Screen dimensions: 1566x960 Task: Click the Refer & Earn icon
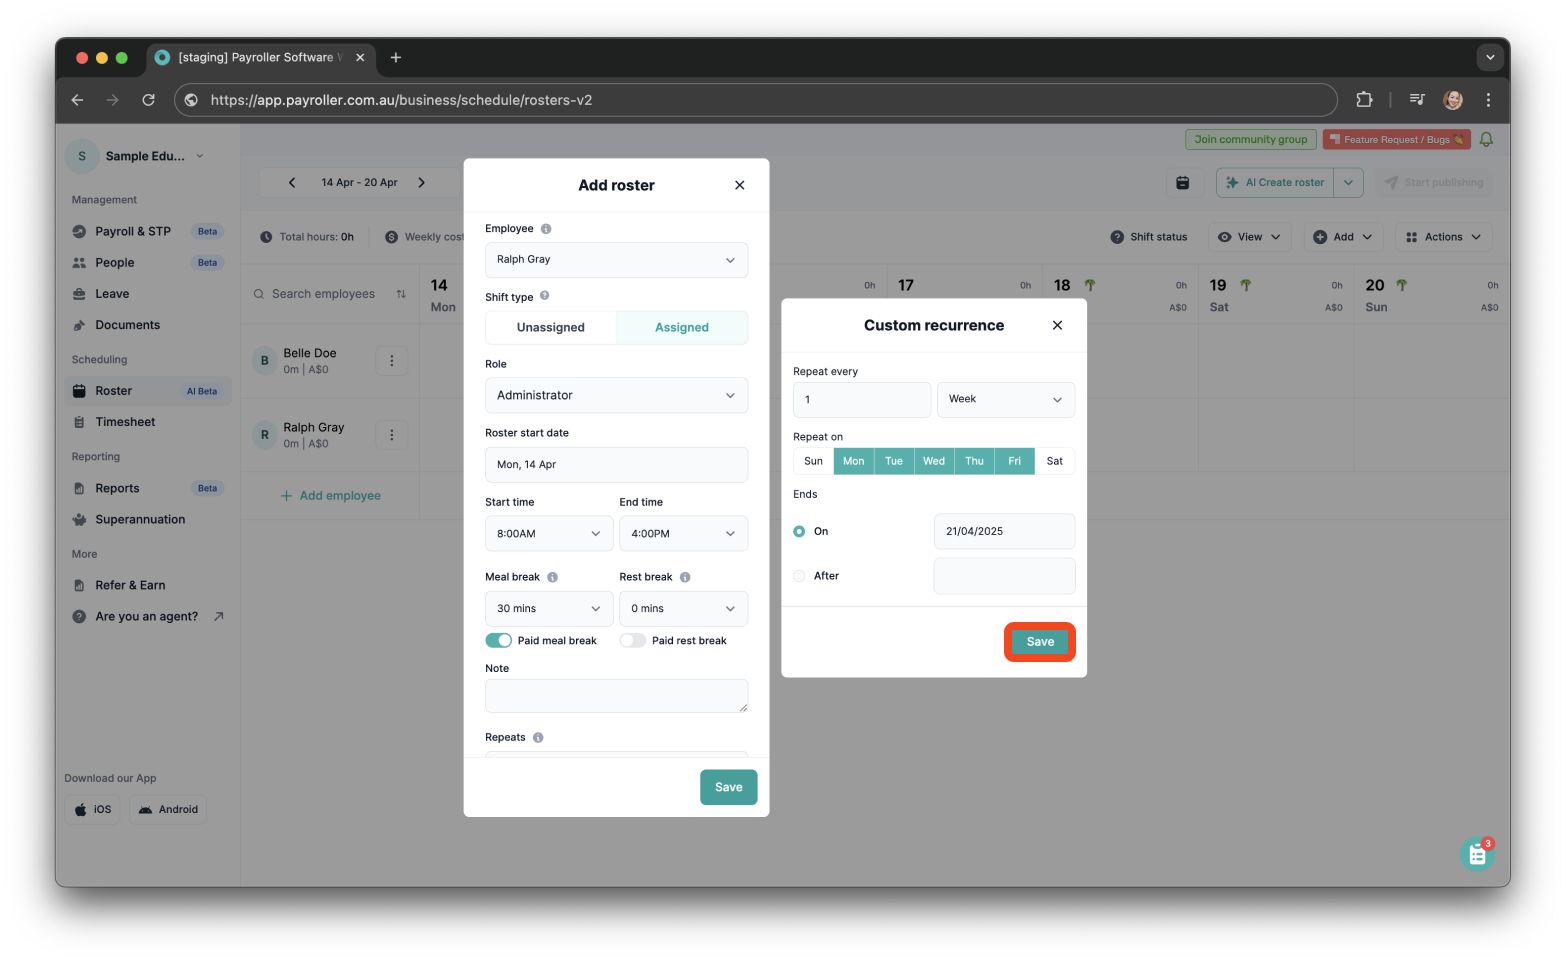(80, 585)
